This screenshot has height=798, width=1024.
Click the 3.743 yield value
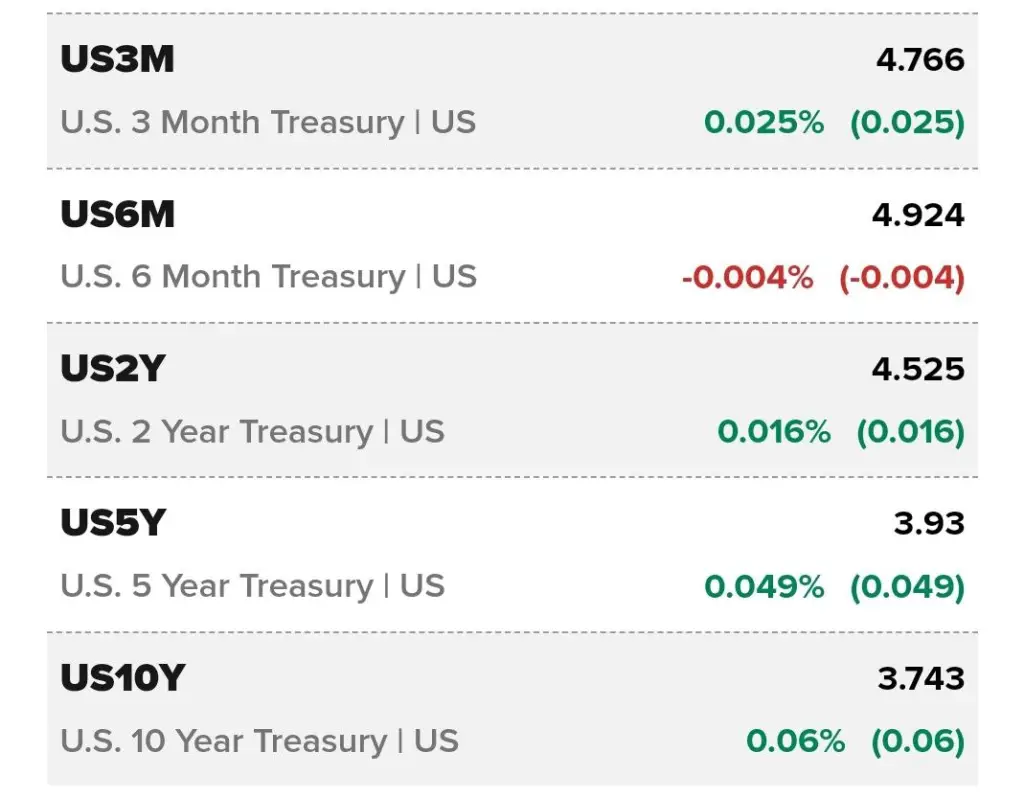[x=921, y=678]
